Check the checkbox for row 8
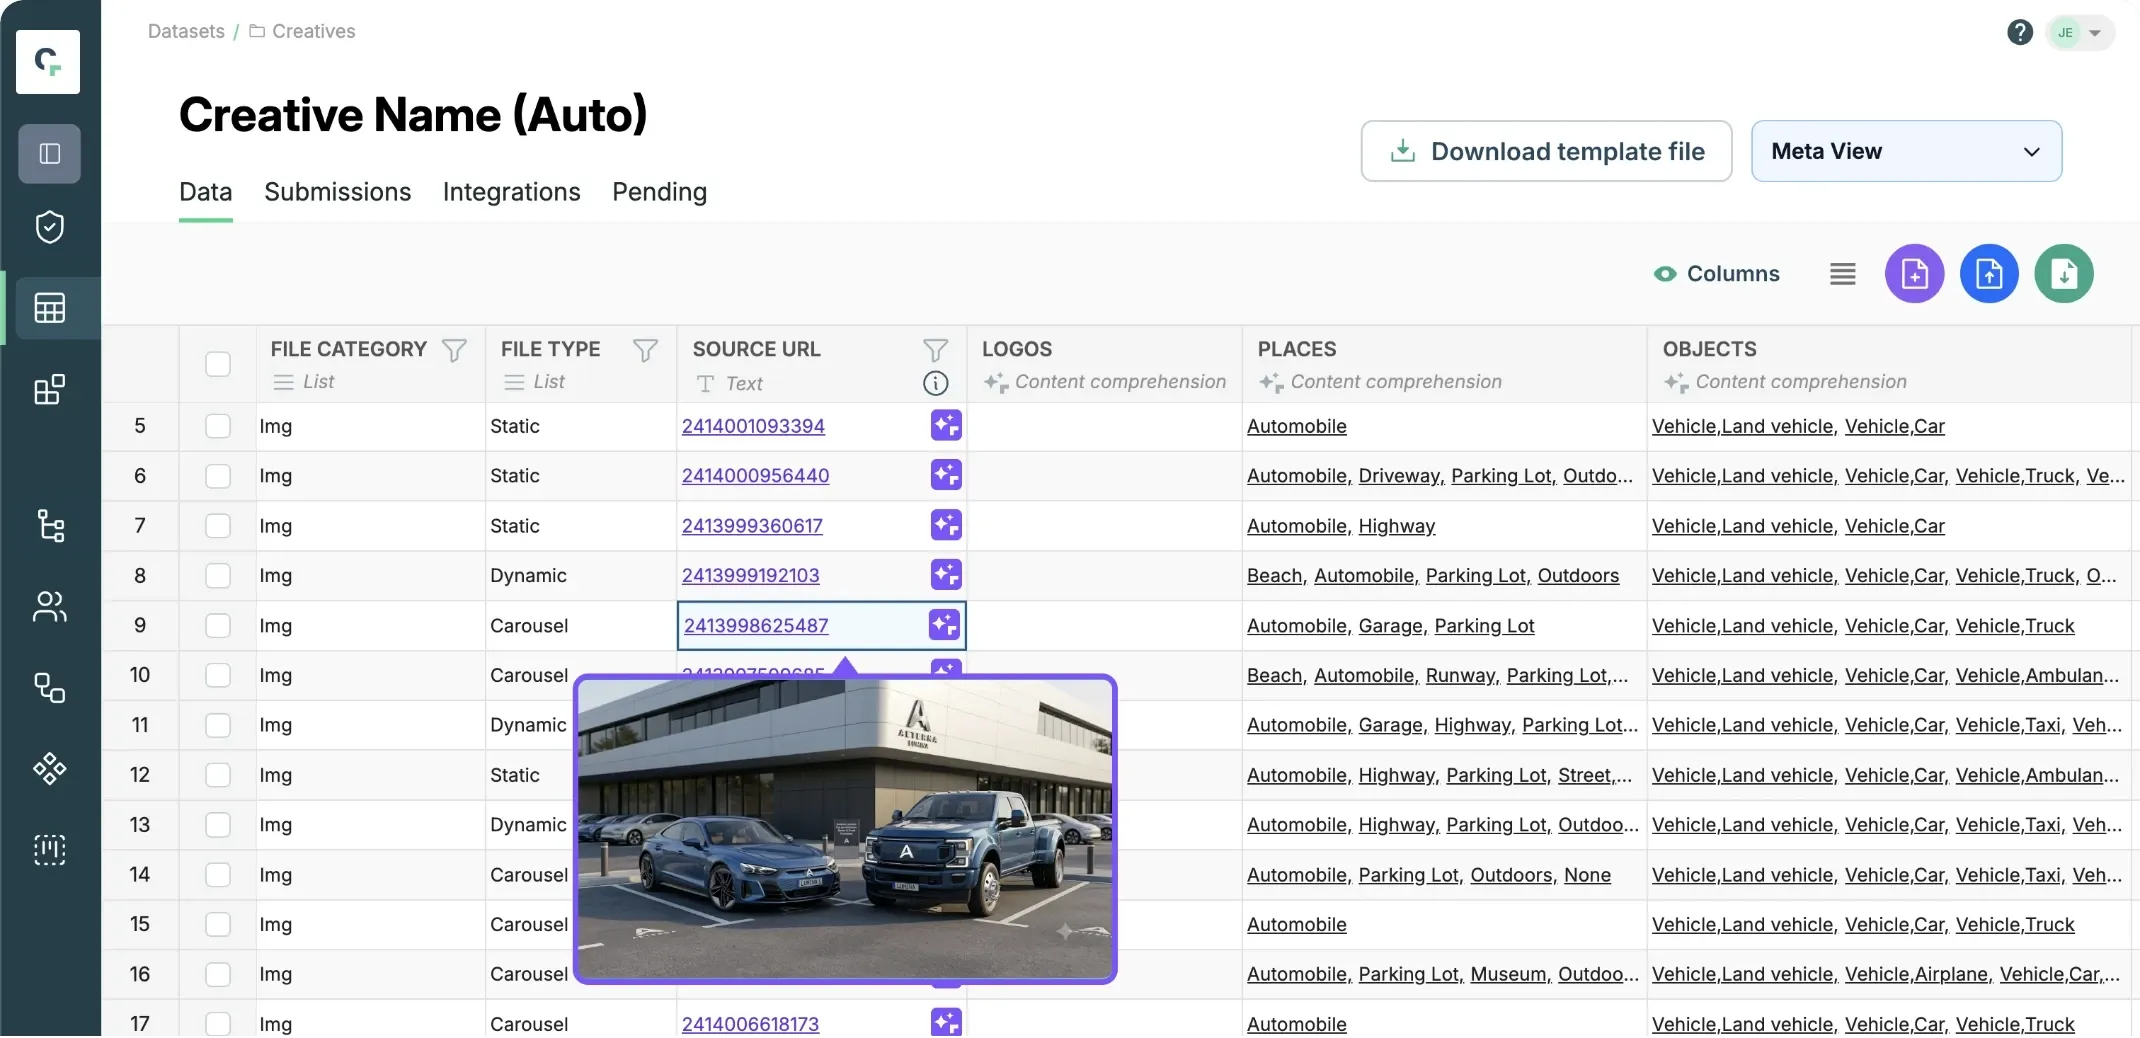Image resolution: width=2140 pixels, height=1038 pixels. pos(218,576)
